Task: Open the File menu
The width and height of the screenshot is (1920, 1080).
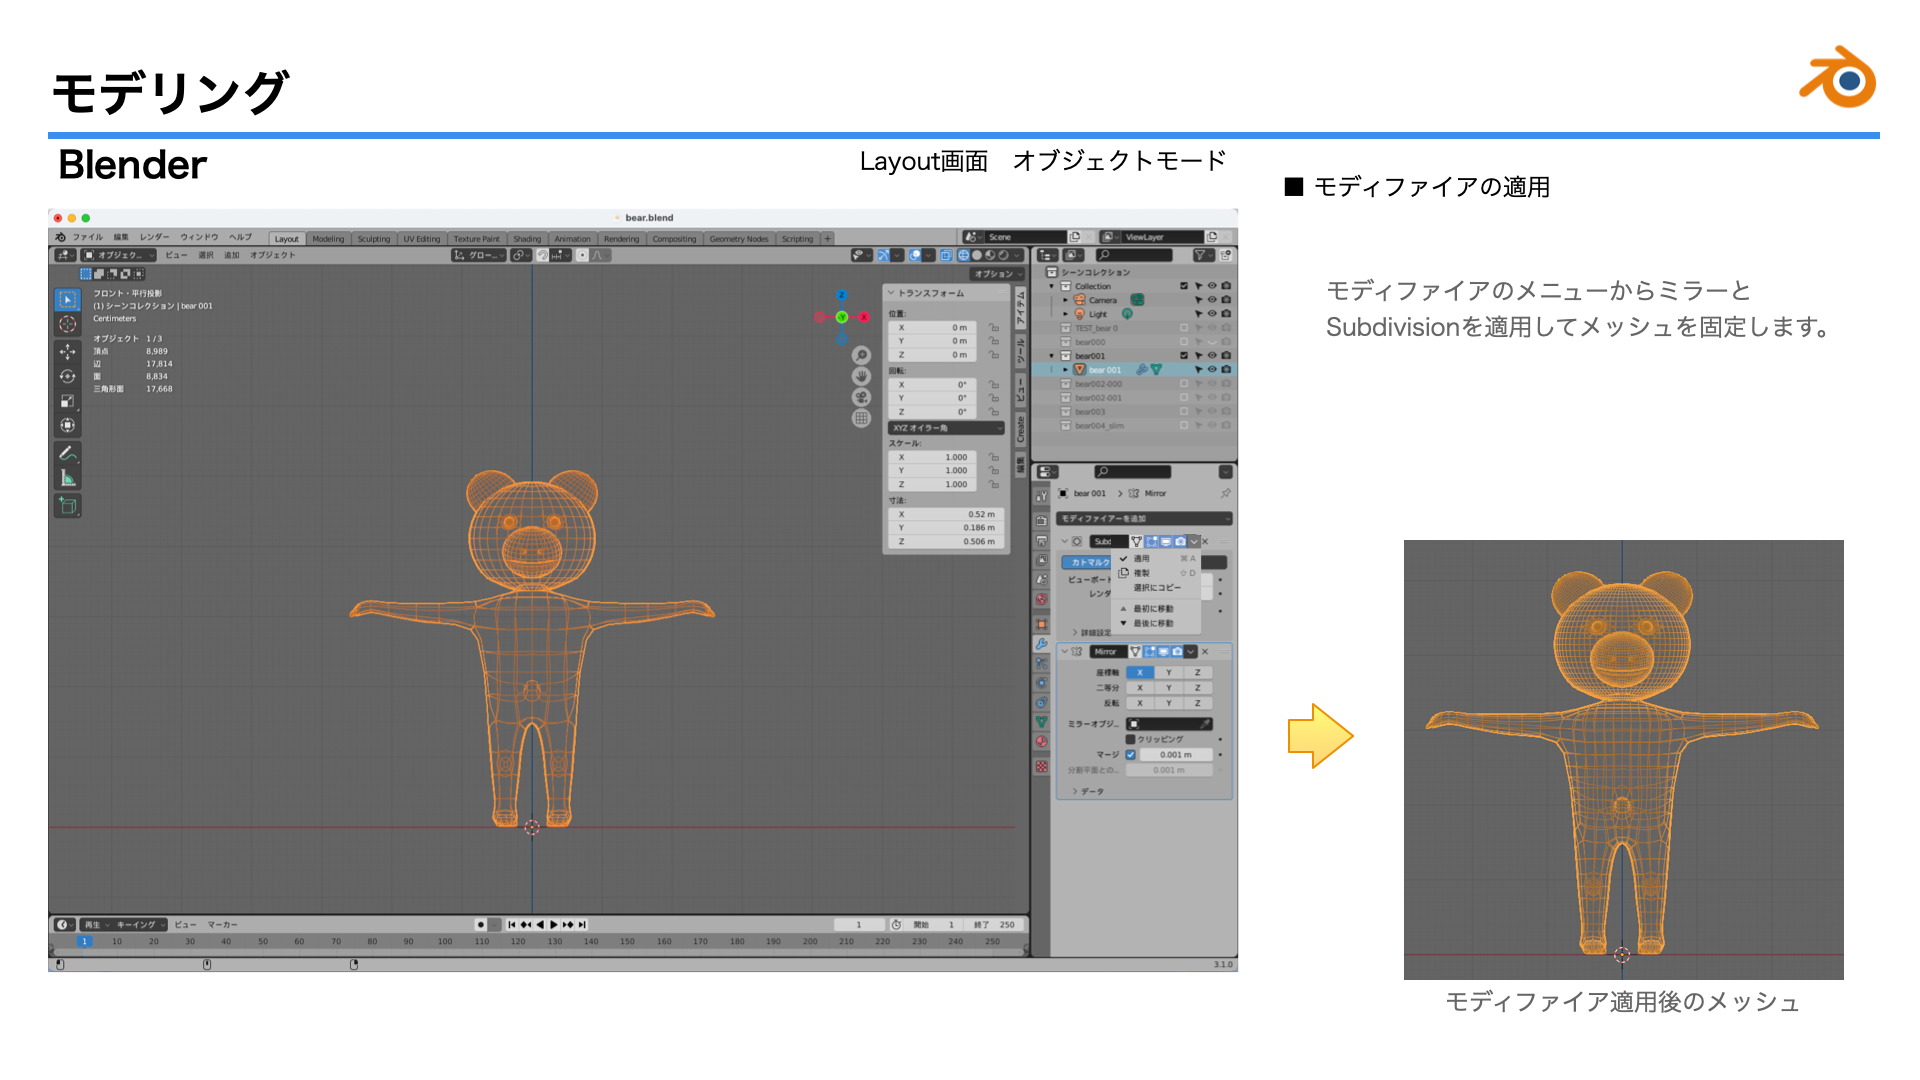Action: 87,238
